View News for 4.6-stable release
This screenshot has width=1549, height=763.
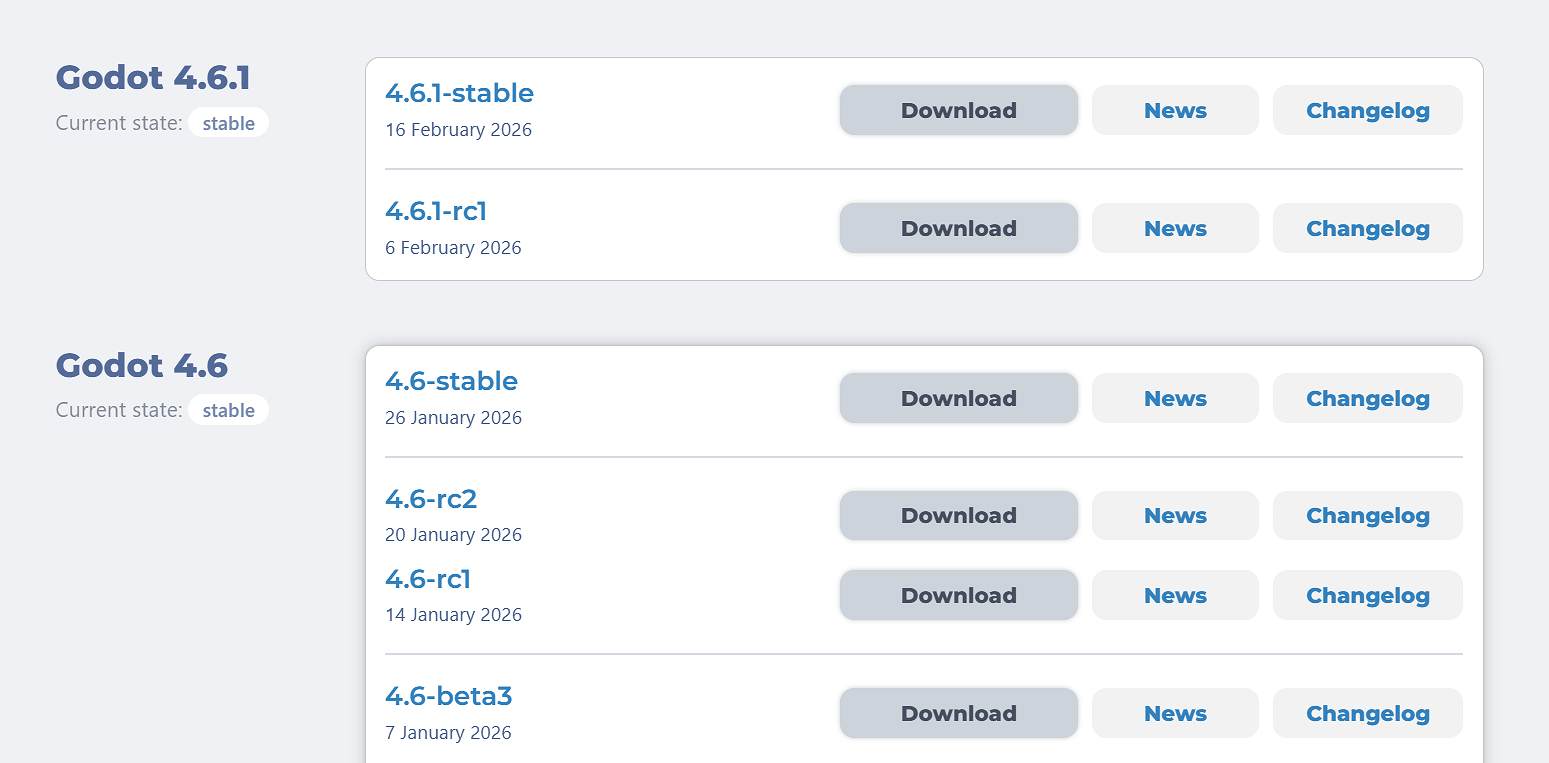[1175, 397]
